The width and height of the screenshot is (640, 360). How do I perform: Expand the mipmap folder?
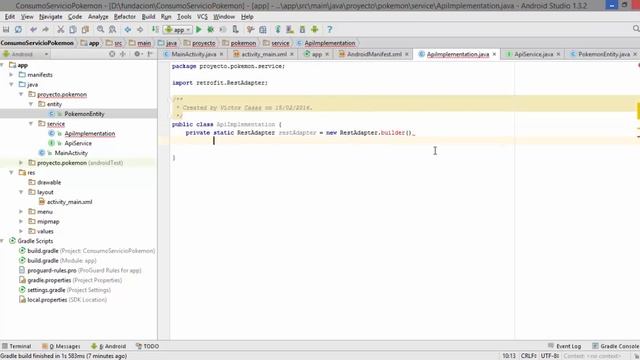[x=21, y=222]
